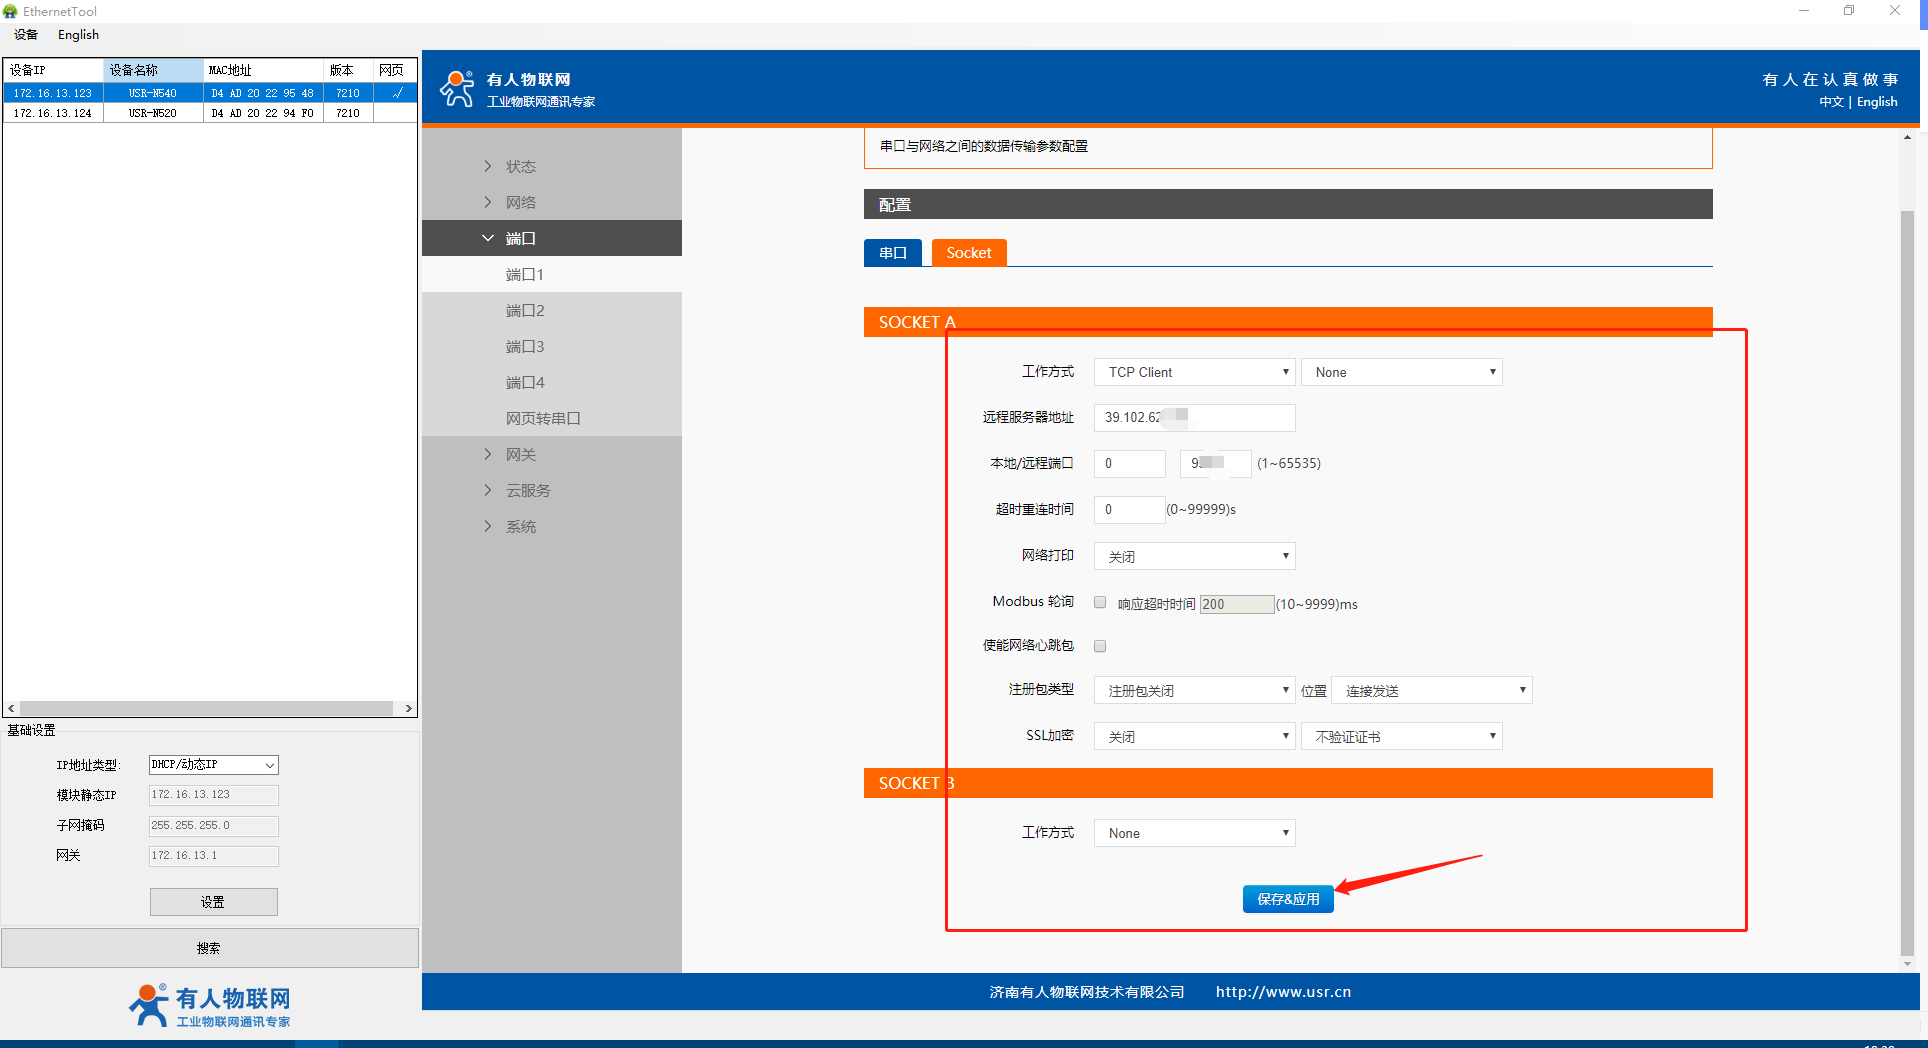Open the SSL加密 dropdown
The width and height of the screenshot is (1928, 1048).
pyautogui.click(x=1194, y=737)
